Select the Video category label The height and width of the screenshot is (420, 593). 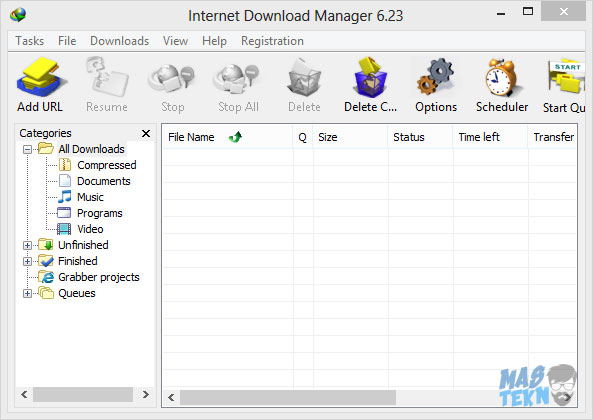(x=90, y=229)
